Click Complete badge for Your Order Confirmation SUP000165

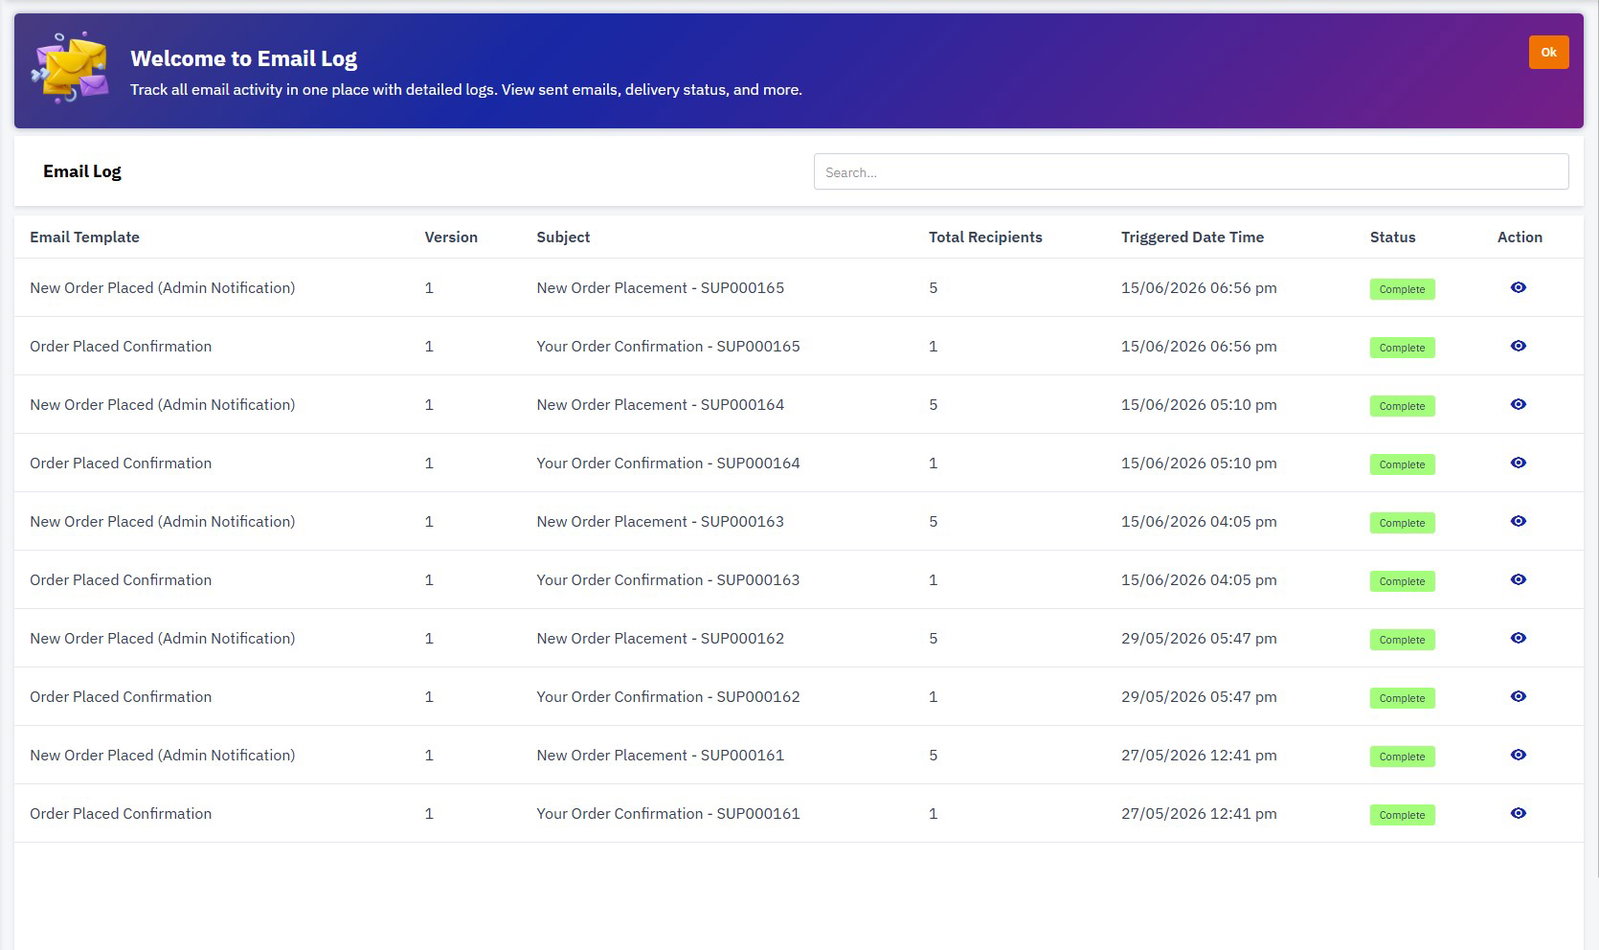coord(1402,348)
